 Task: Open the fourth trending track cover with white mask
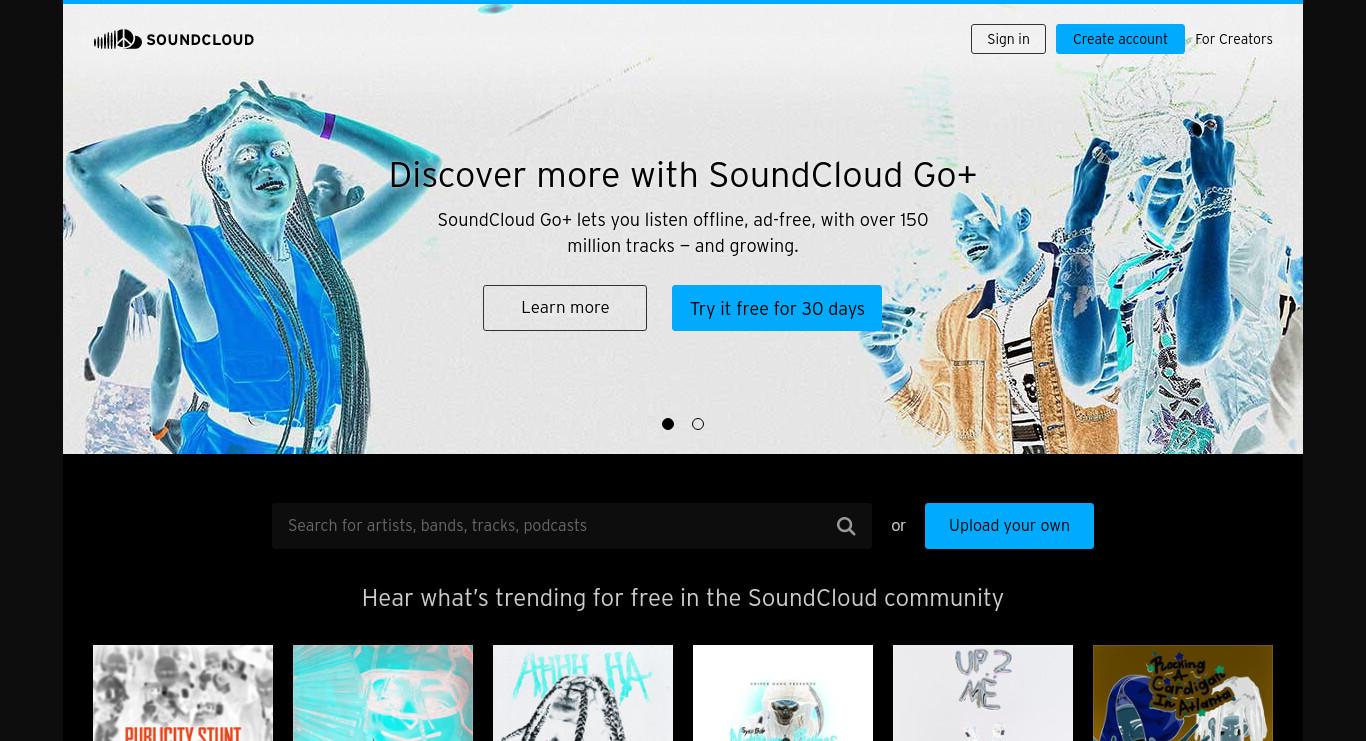pos(783,693)
